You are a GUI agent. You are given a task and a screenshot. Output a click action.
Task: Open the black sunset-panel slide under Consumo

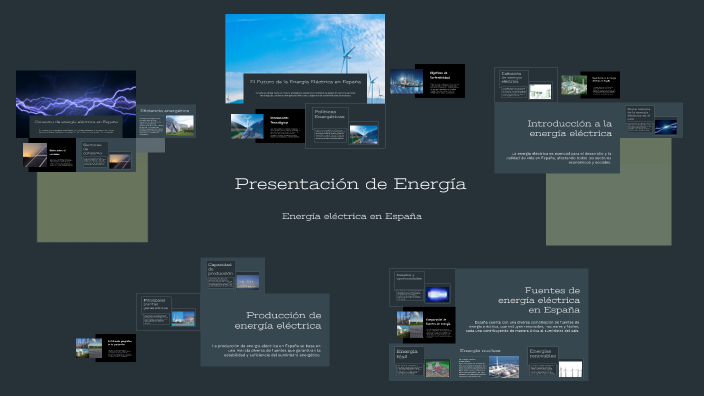(x=49, y=155)
